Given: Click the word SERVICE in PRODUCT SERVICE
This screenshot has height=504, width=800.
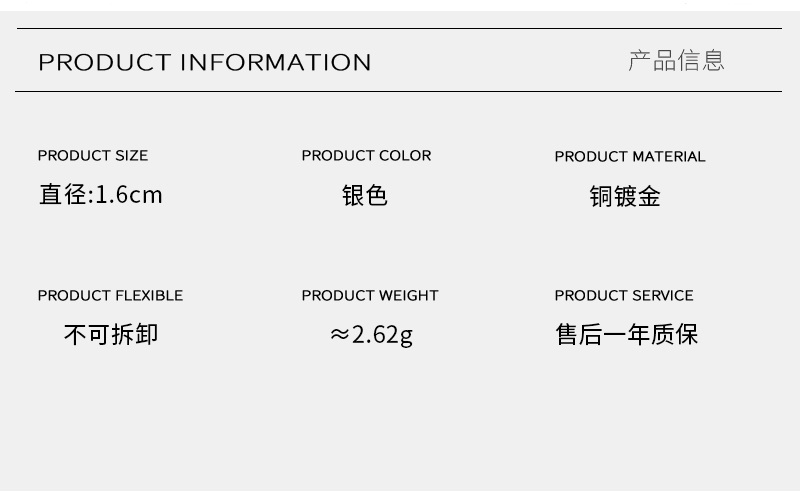Looking at the screenshot, I should 663,295.
